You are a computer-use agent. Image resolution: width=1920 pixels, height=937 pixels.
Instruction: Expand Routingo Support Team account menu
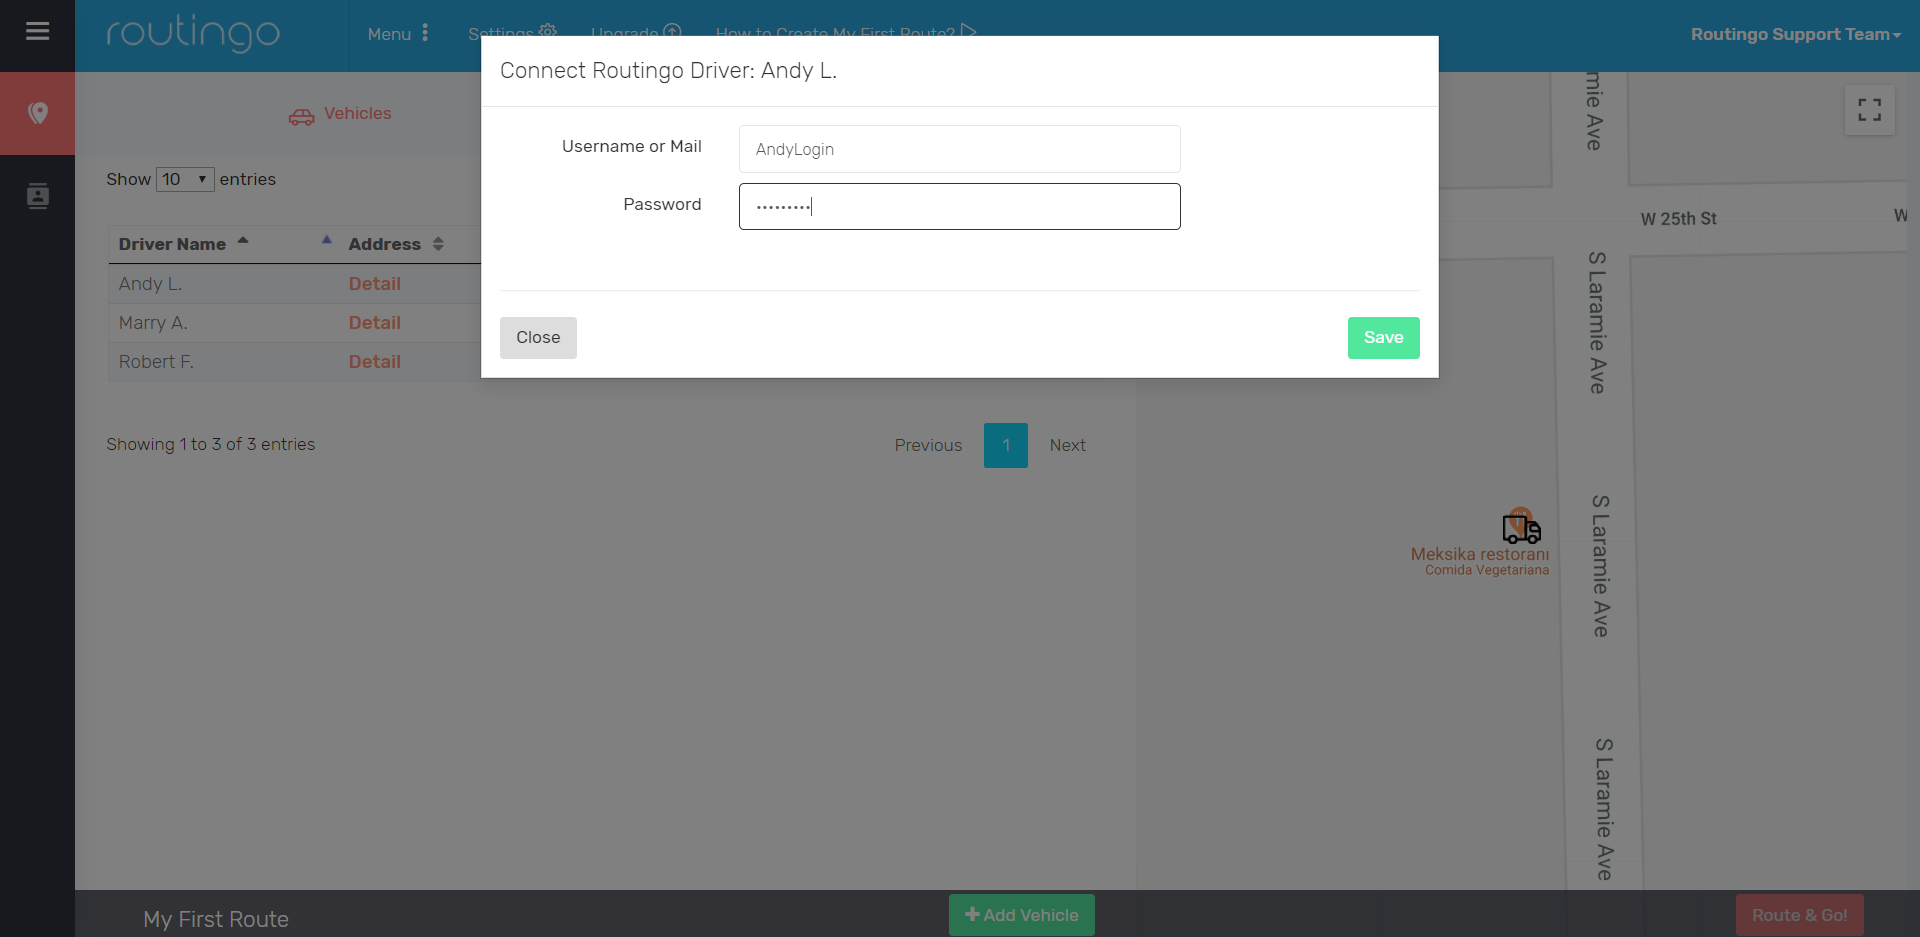(1796, 34)
